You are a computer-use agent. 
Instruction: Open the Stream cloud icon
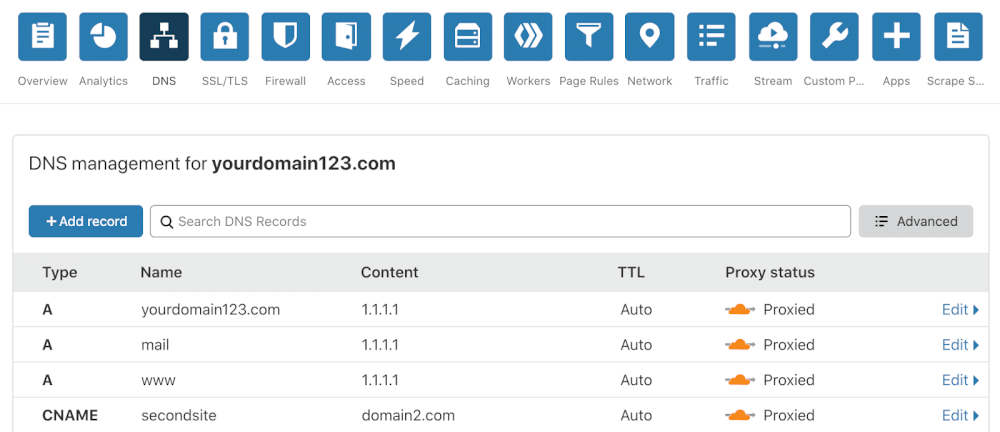[773, 37]
